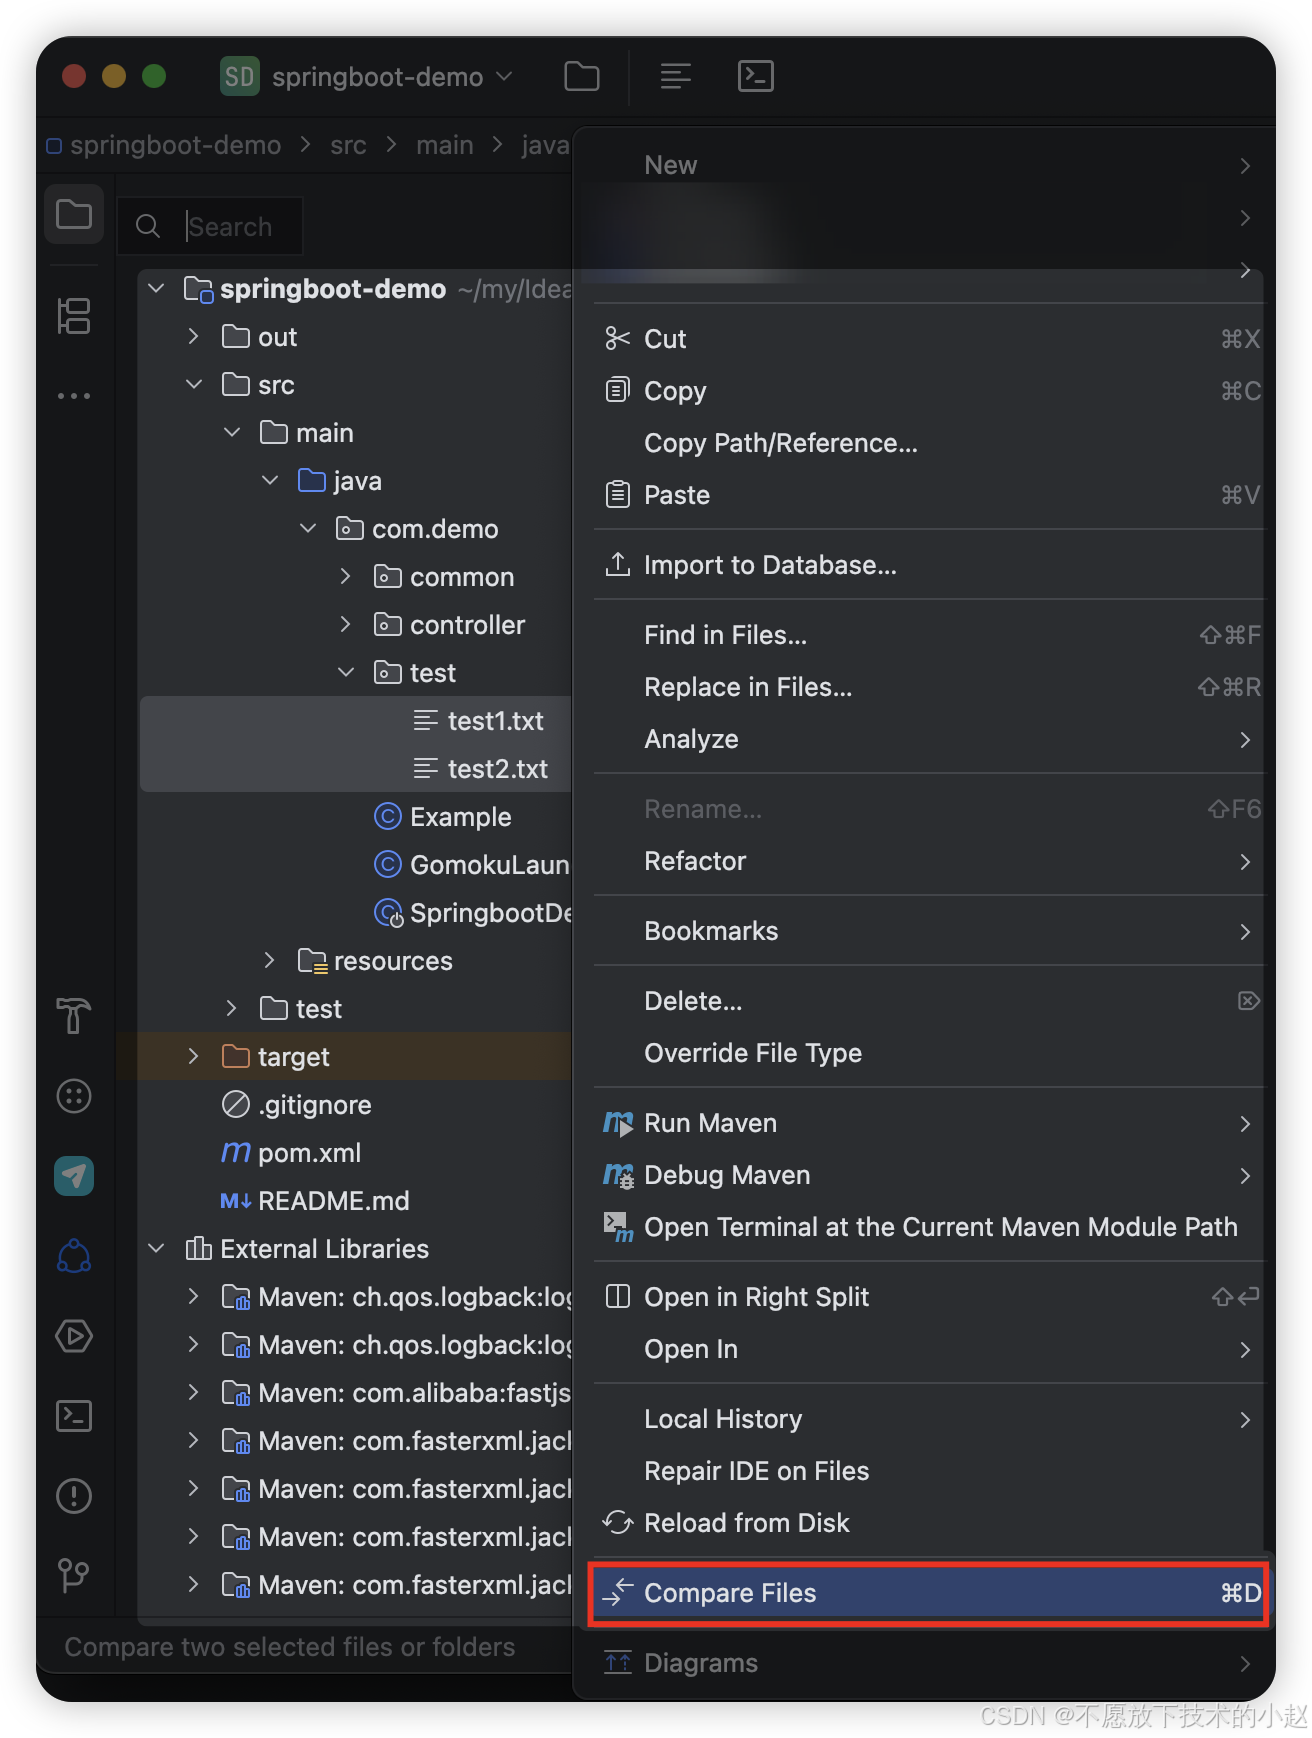Select test2.txt in project tree

(x=355, y=769)
